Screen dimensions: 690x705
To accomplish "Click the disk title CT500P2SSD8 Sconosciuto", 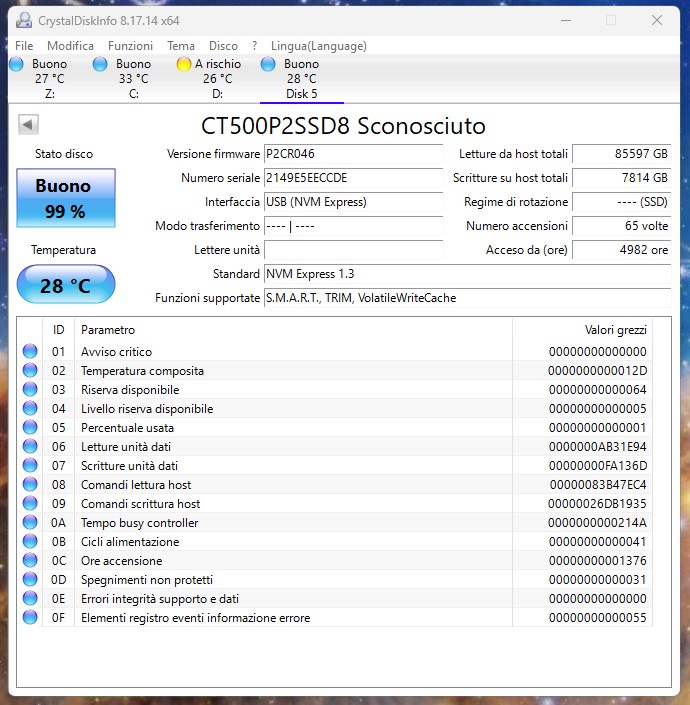I will 343,126.
